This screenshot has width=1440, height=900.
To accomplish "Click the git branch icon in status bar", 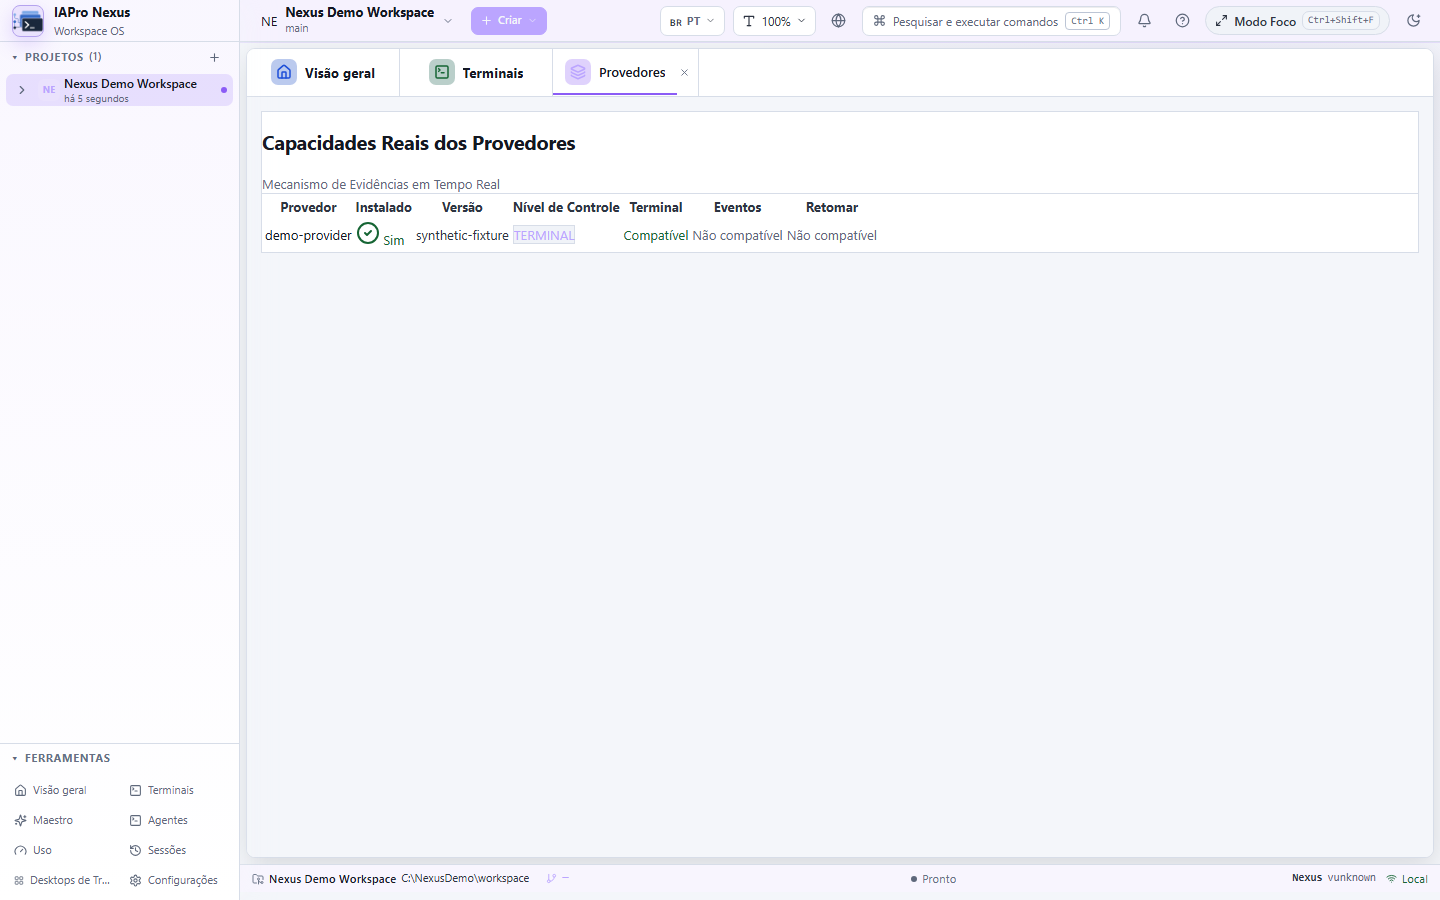I will coord(551,879).
